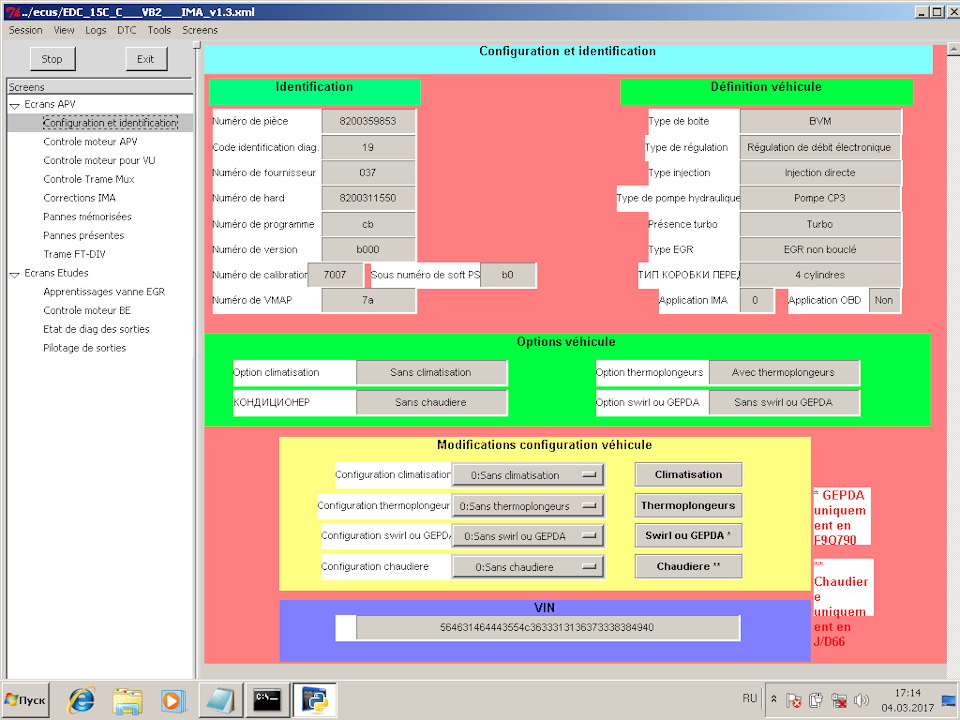Click the volume speaker tray icon
The image size is (960, 720).
coord(861,700)
